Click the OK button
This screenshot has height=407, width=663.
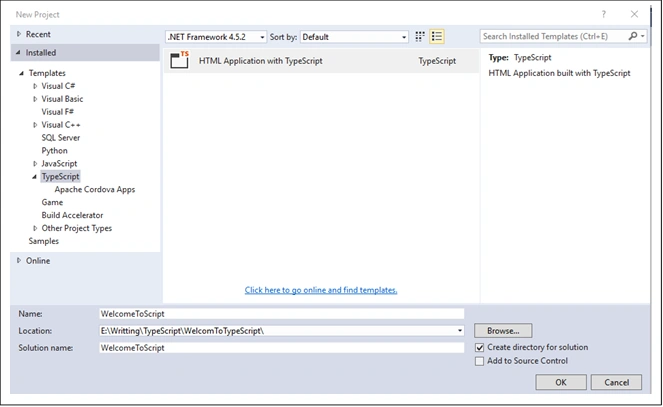(x=561, y=382)
